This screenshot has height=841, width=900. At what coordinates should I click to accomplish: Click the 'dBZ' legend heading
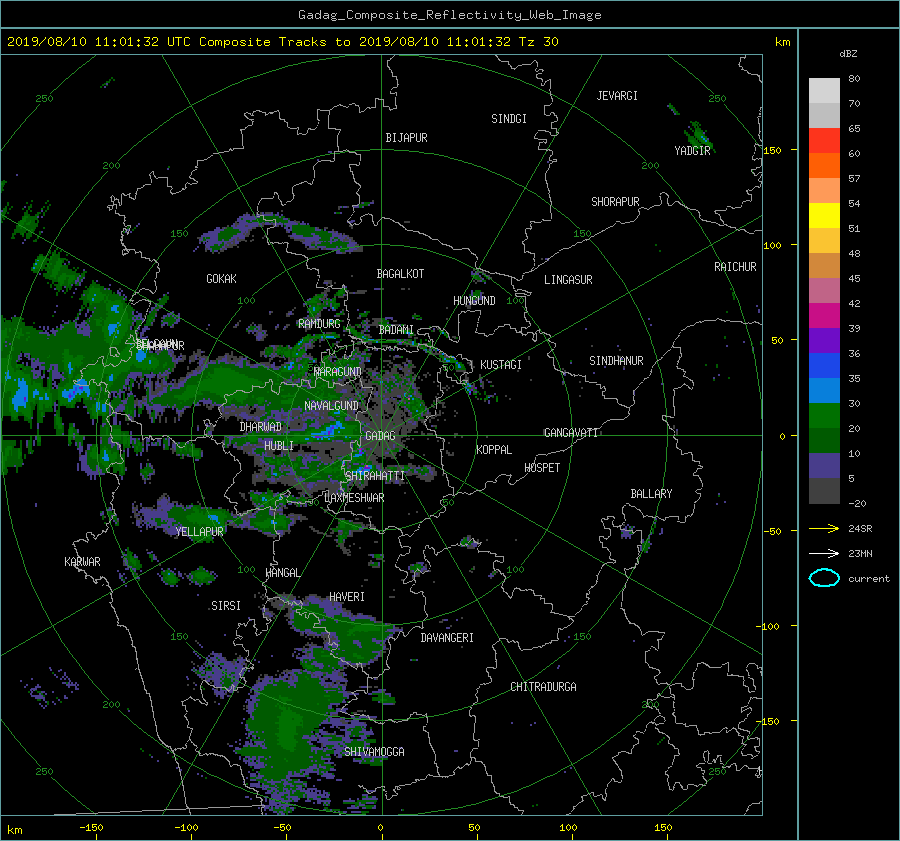(x=848, y=53)
